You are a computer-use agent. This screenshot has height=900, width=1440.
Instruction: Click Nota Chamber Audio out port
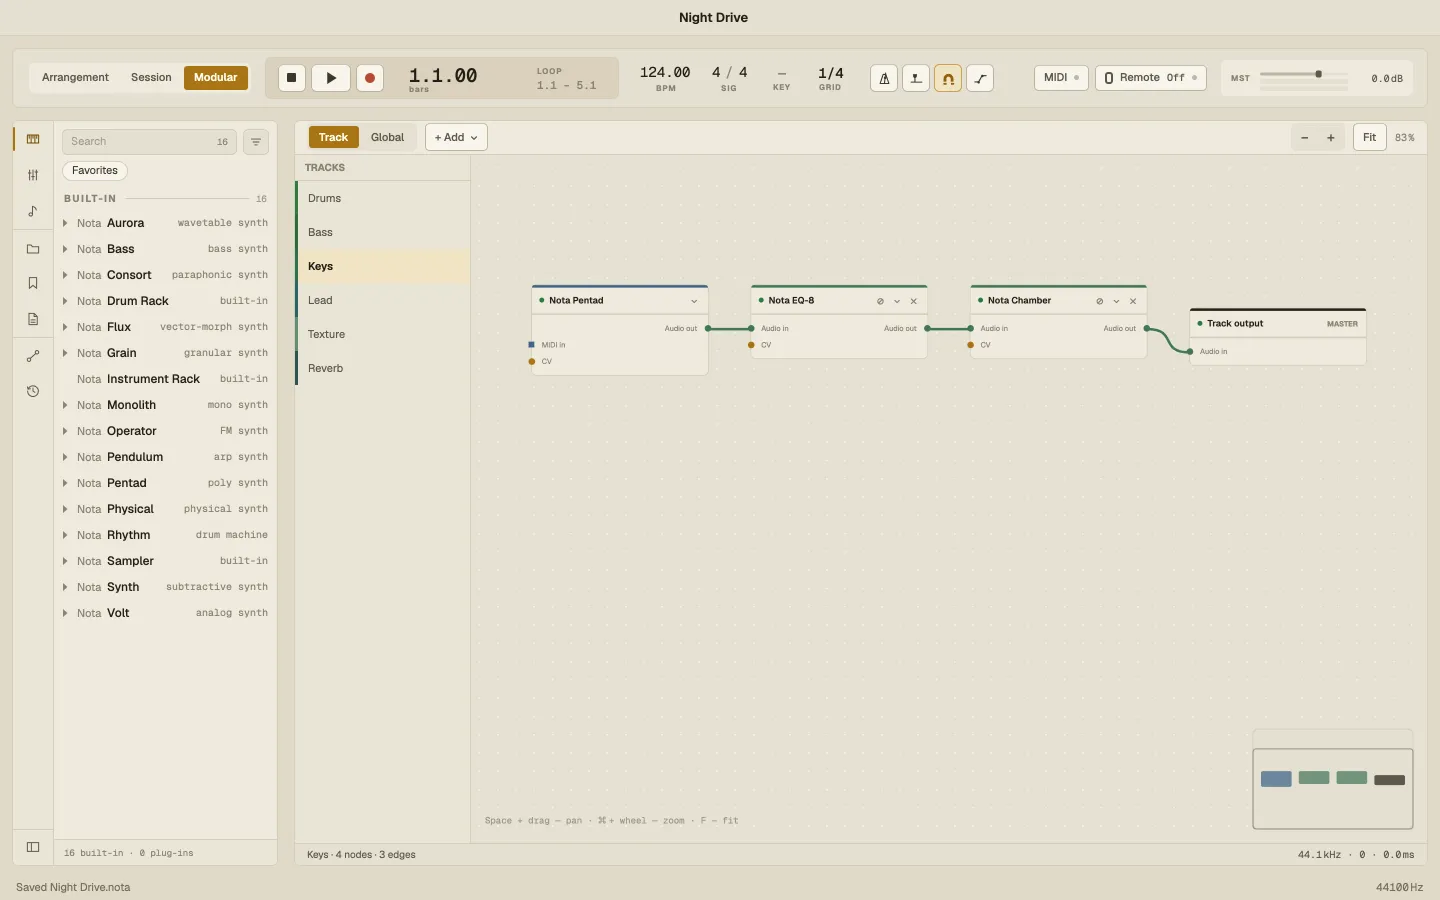[x=1147, y=328]
